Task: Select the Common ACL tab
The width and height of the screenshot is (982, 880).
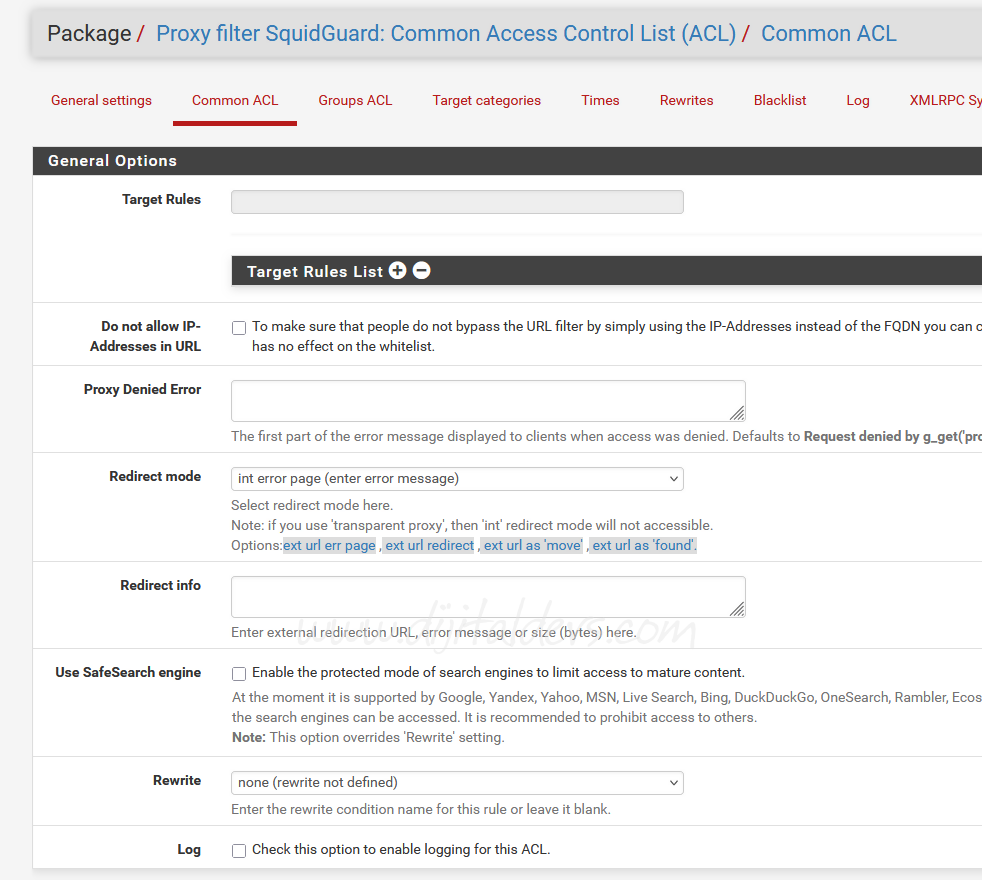Action: tap(235, 101)
